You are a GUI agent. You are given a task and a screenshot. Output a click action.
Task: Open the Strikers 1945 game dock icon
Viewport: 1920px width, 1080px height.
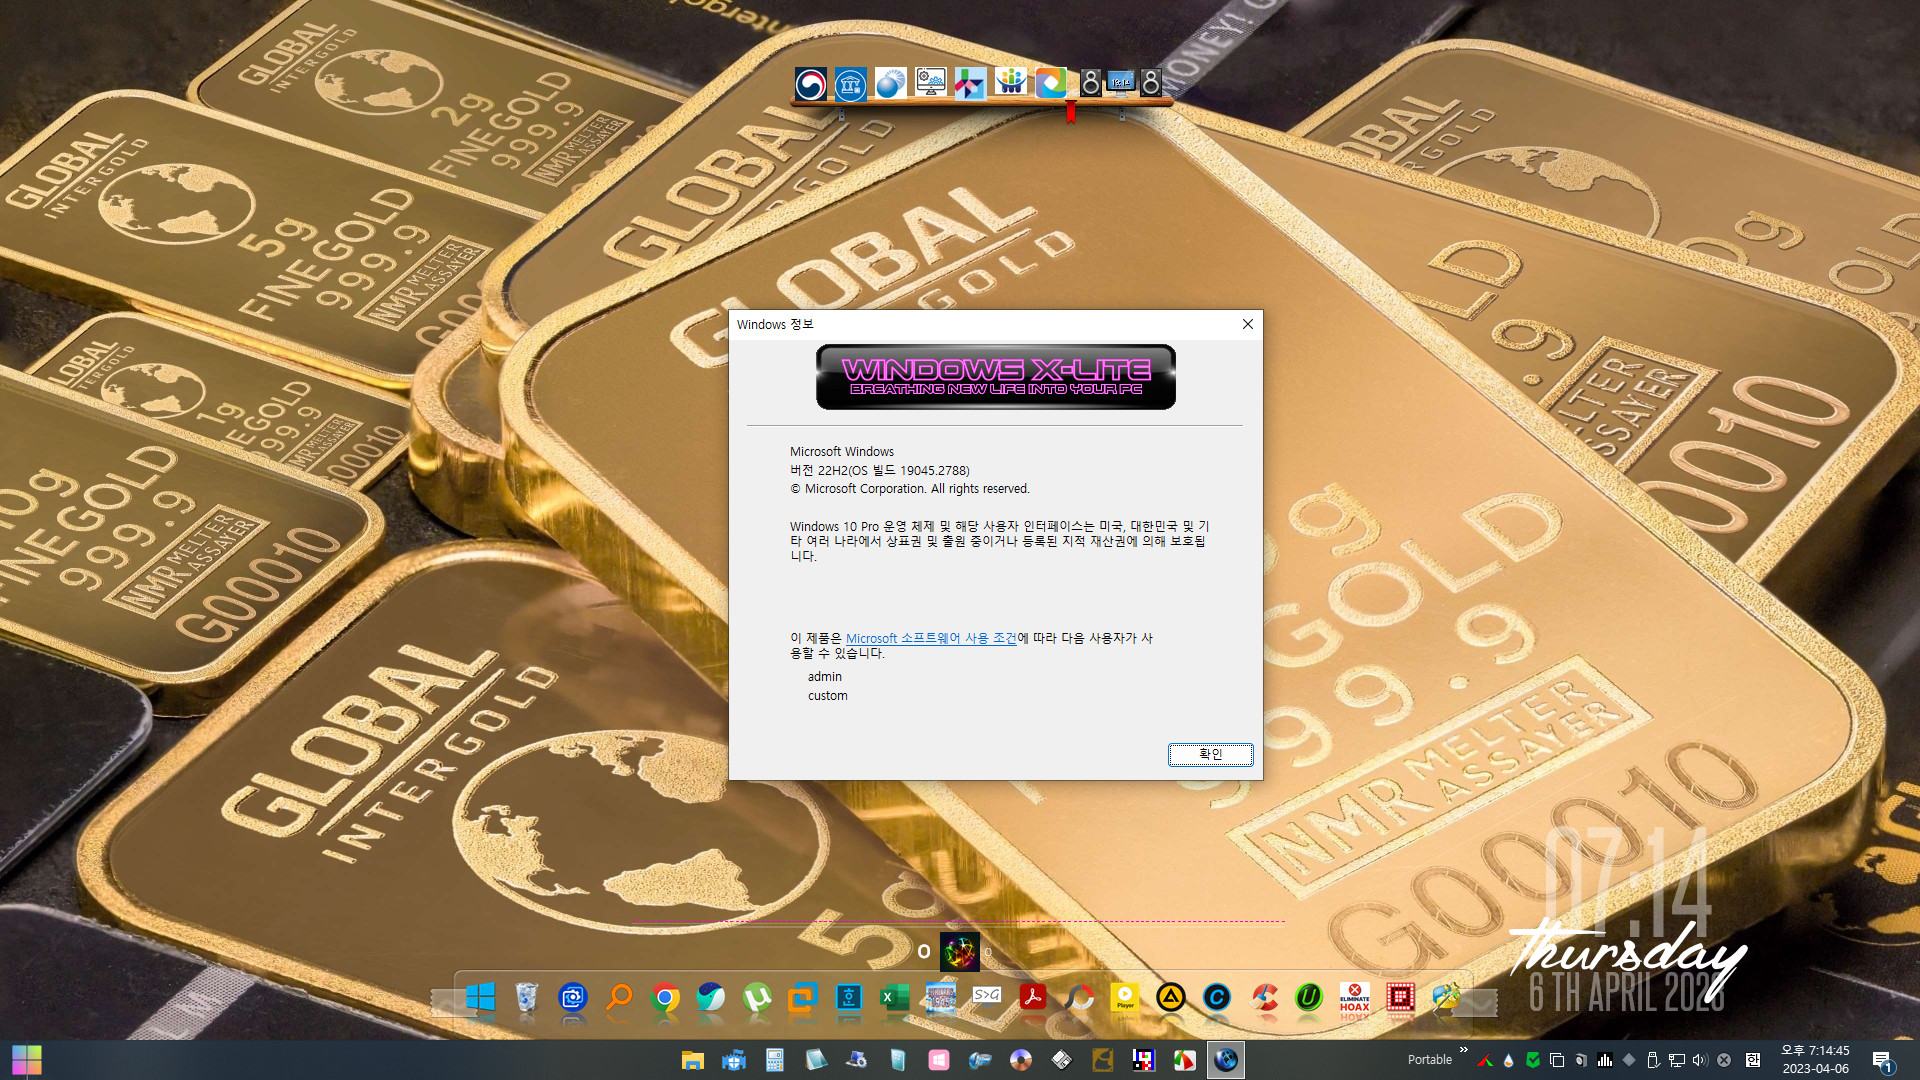click(x=941, y=997)
